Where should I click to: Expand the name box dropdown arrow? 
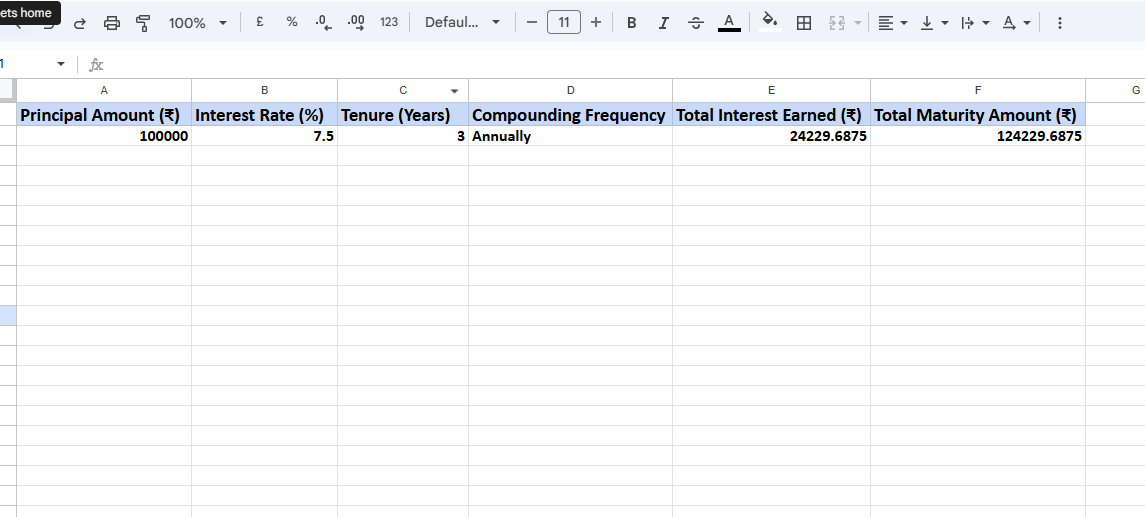point(61,64)
